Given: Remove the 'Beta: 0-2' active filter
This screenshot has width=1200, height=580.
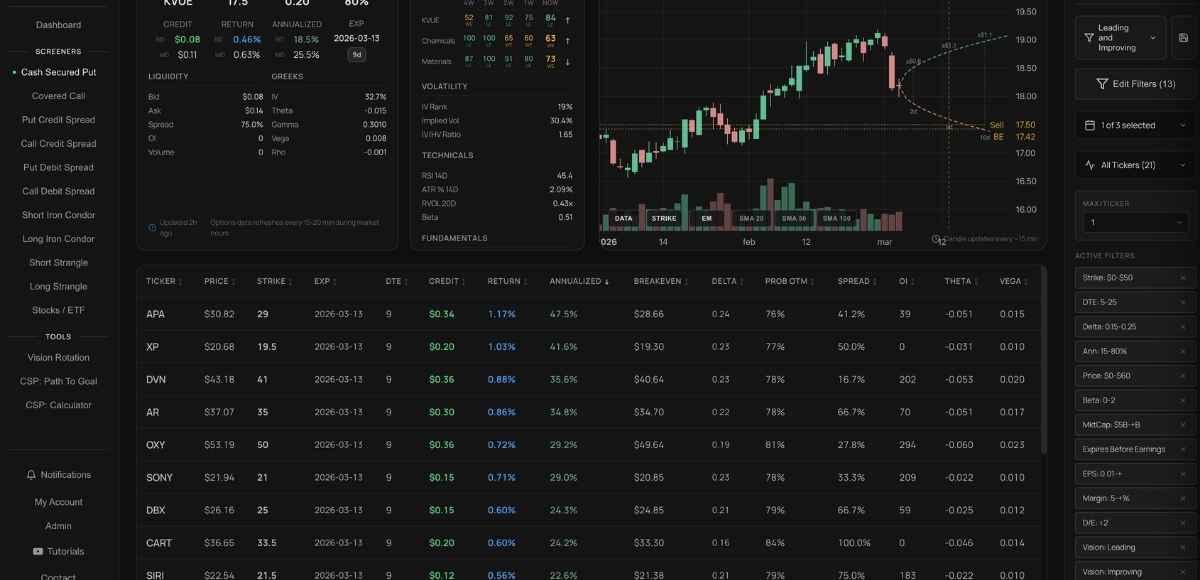Looking at the screenshot, I should 1182,400.
